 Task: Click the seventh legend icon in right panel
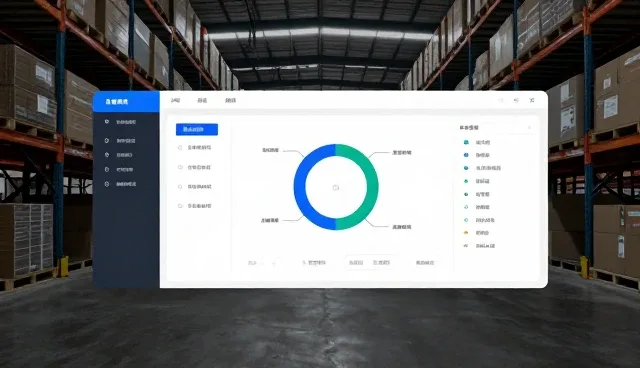coord(466,220)
